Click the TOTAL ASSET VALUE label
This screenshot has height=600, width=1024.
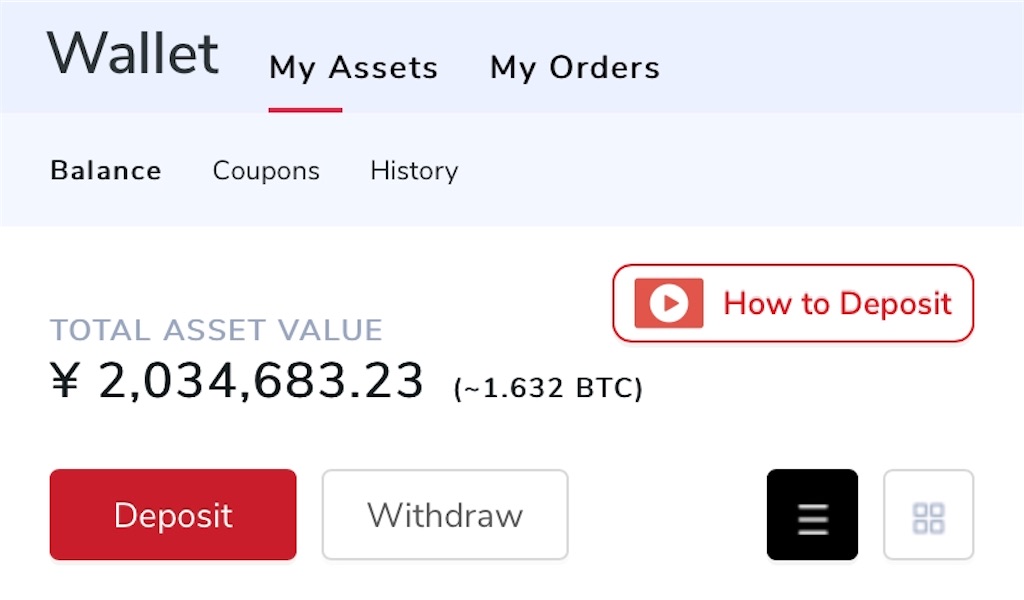(216, 330)
